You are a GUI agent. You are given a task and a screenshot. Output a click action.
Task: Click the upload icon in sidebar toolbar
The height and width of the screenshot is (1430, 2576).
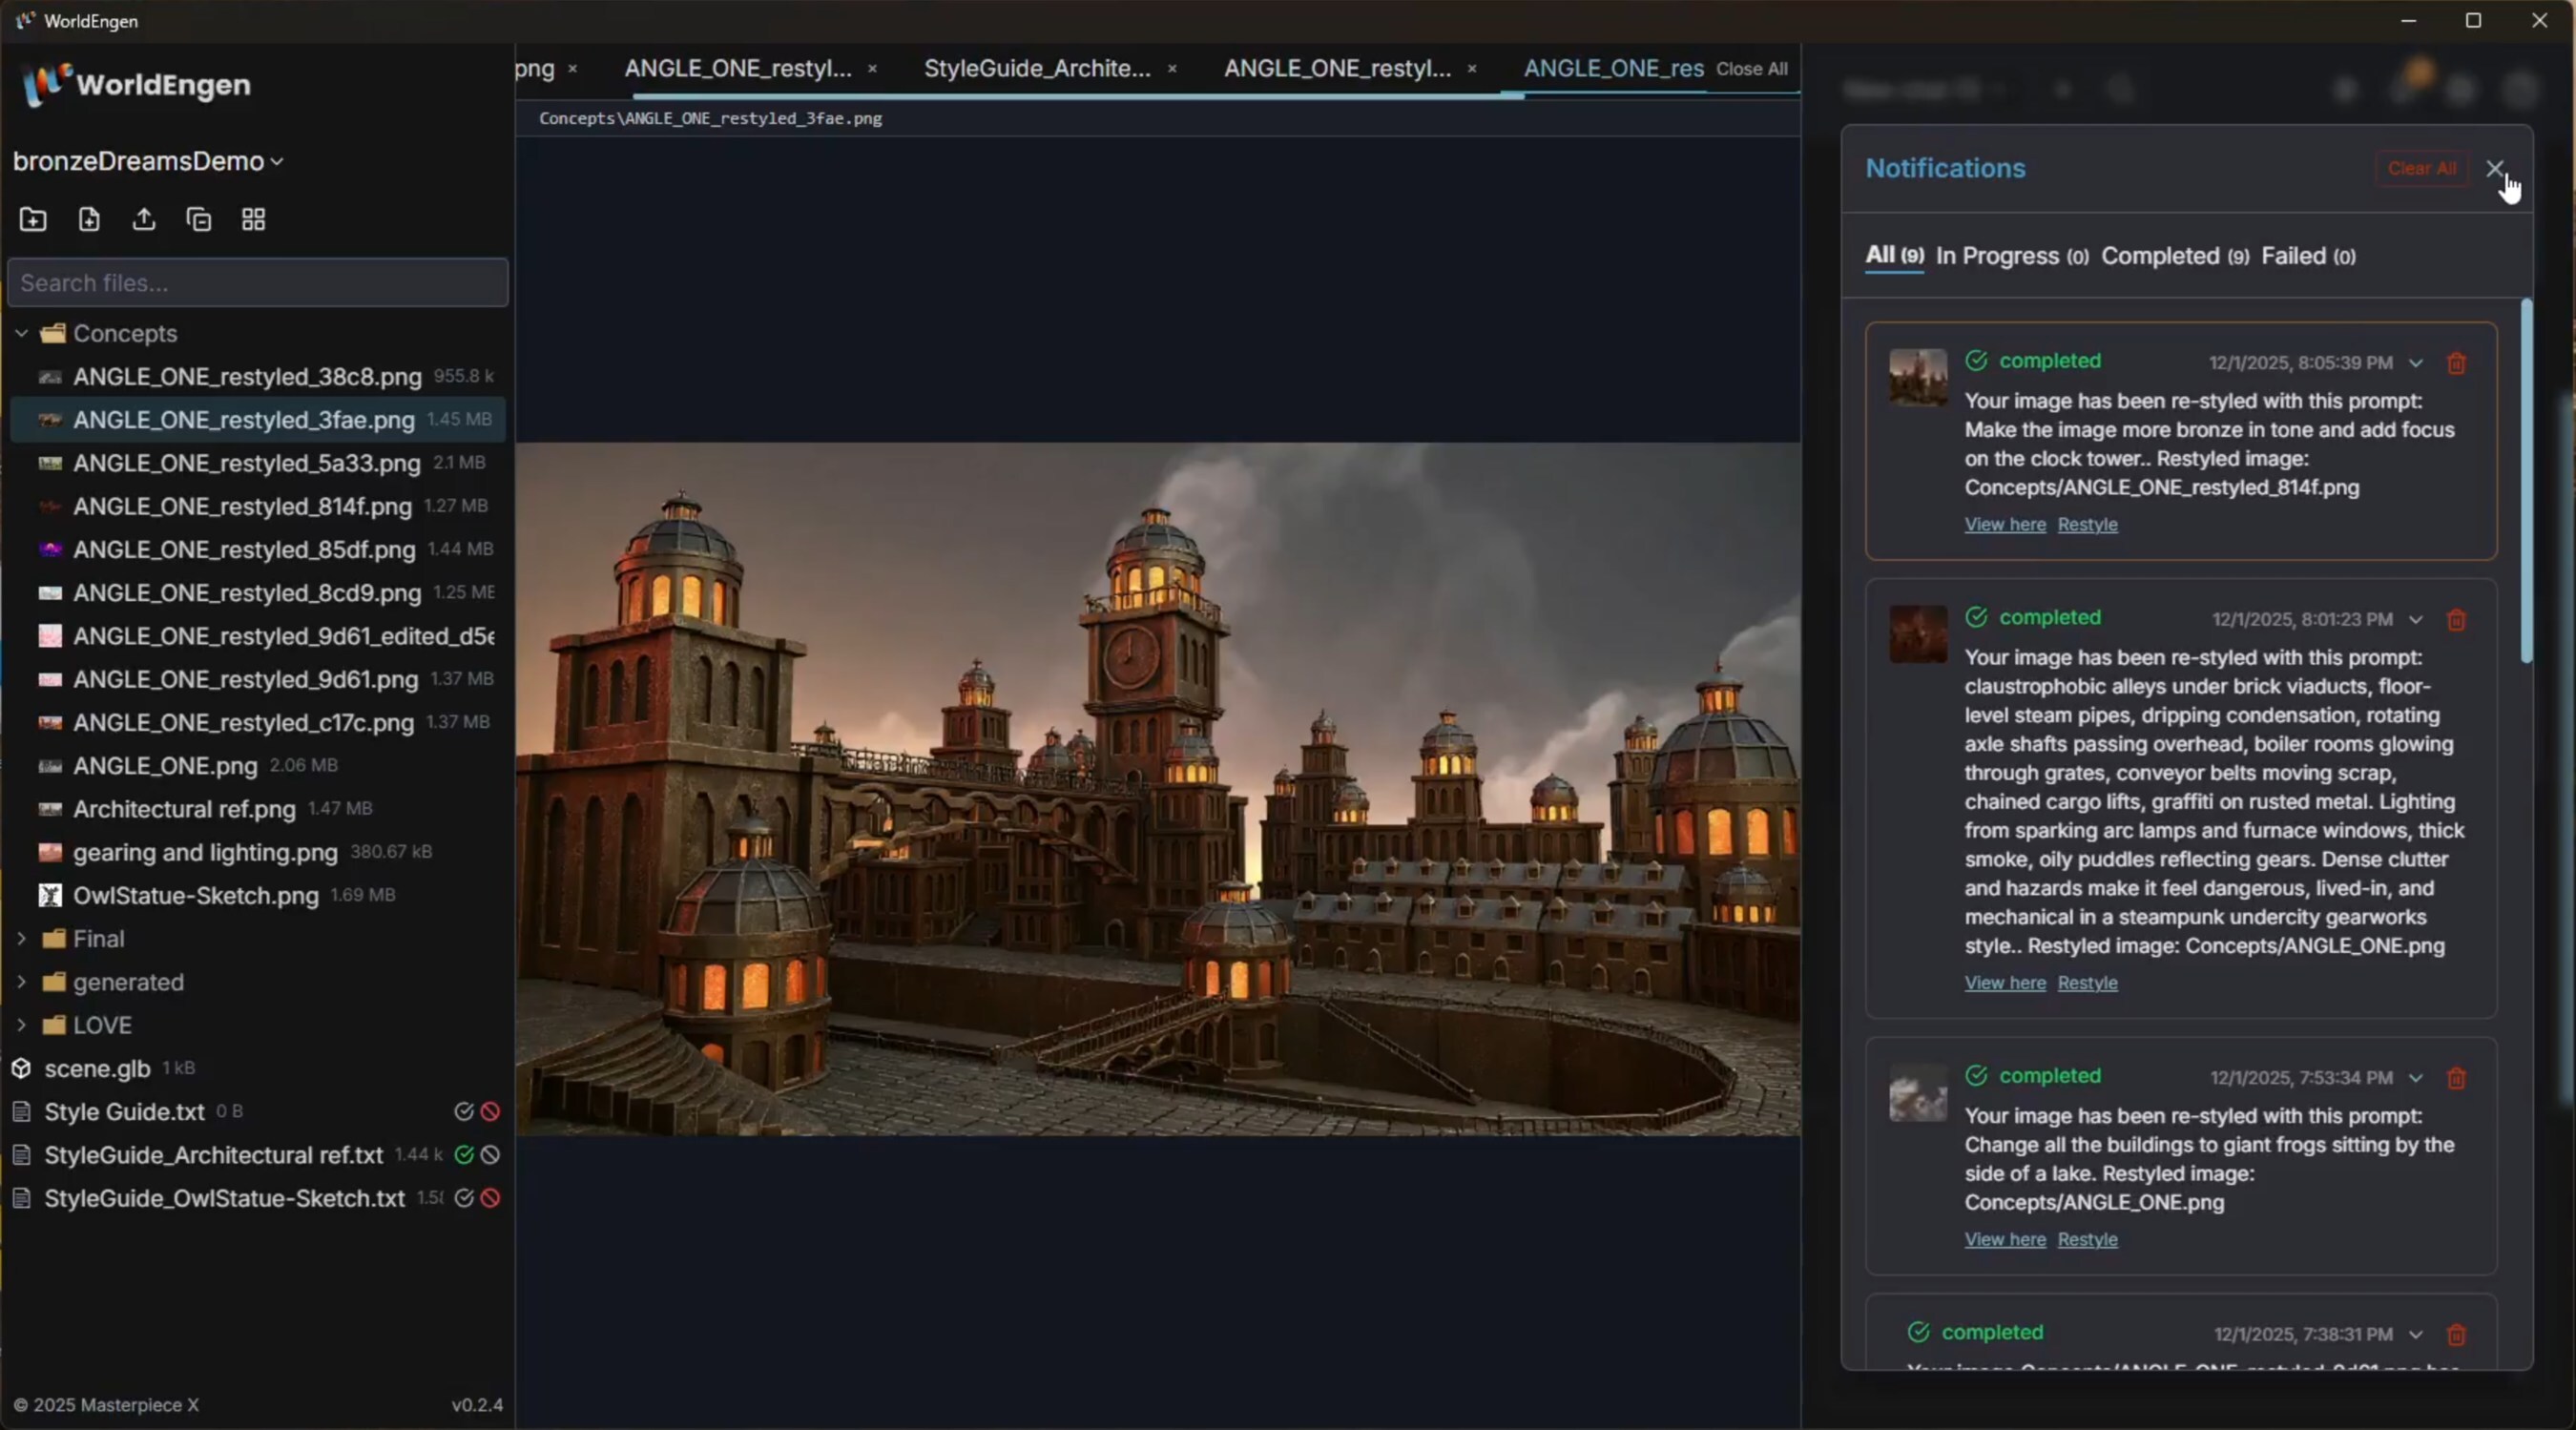pos(144,219)
